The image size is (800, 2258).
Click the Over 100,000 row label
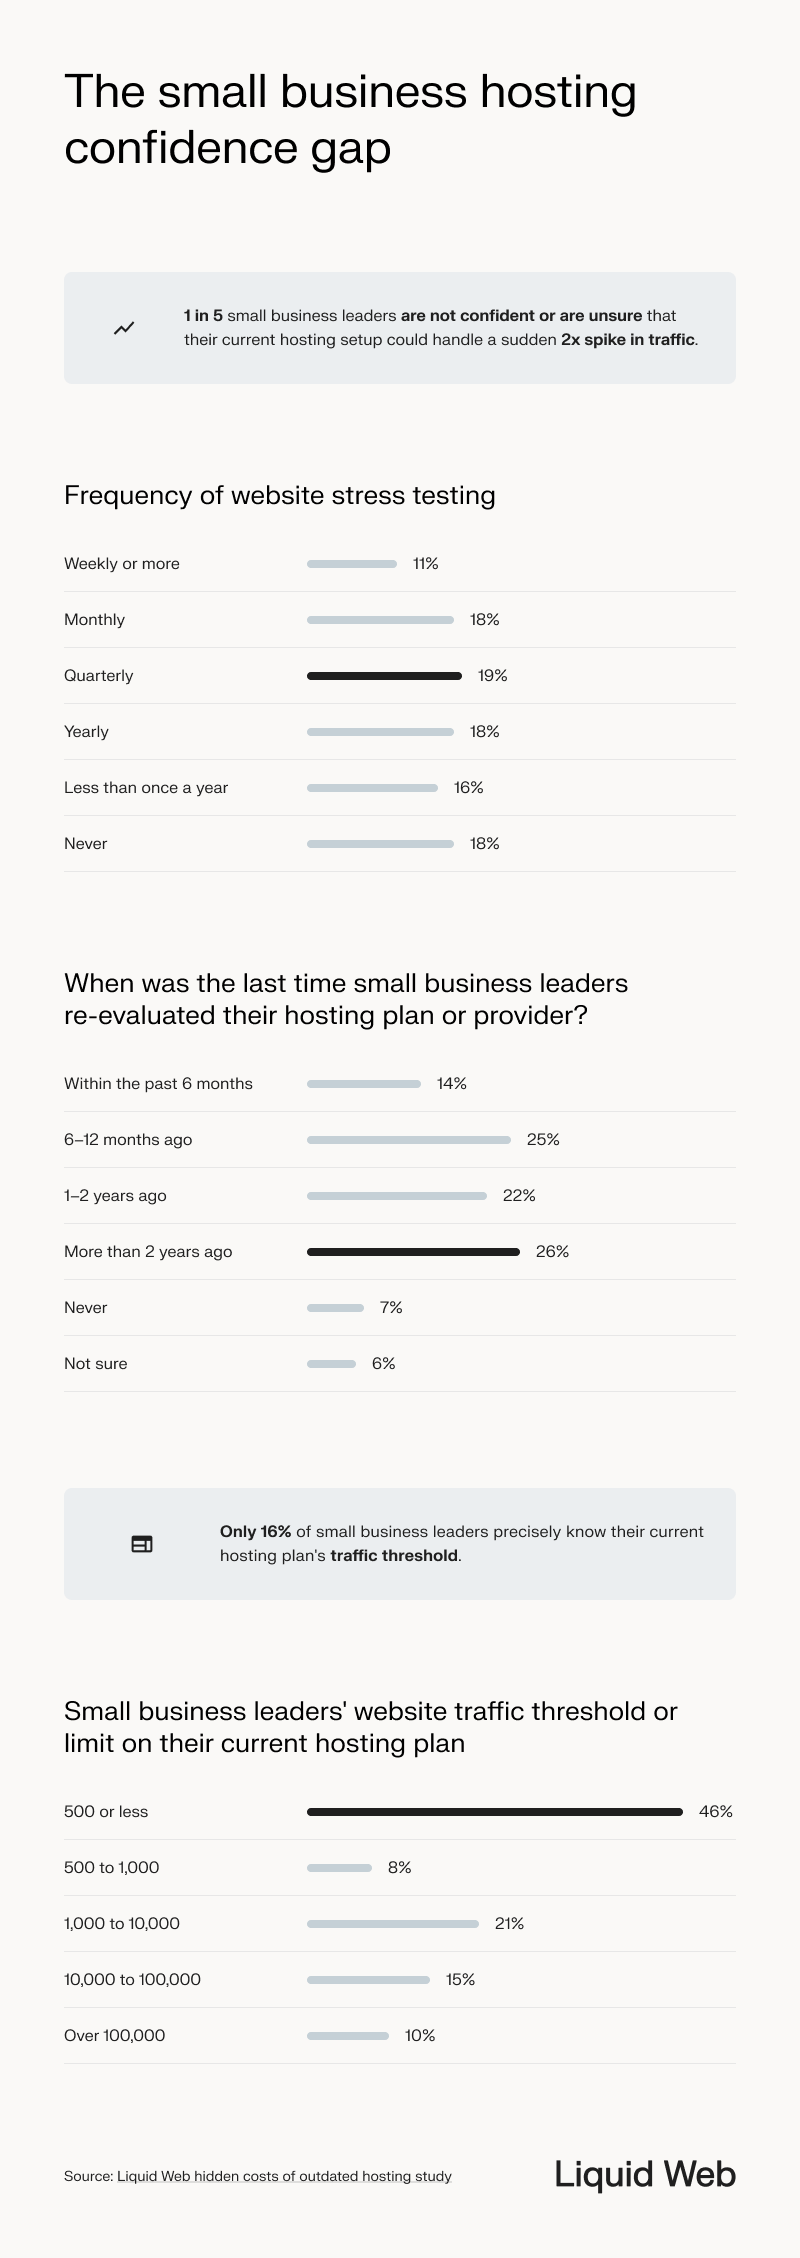tap(115, 2036)
